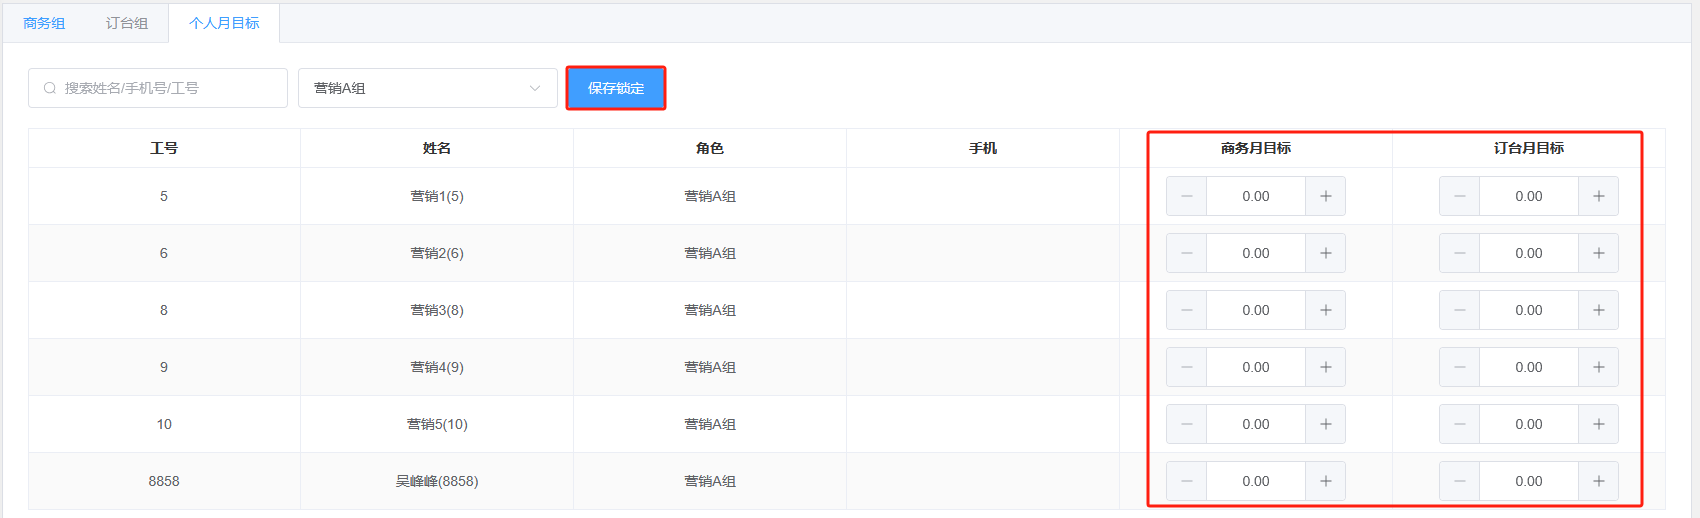The width and height of the screenshot is (1700, 518).
Task: Select the 营销2(6) name cell
Action: coord(437,253)
